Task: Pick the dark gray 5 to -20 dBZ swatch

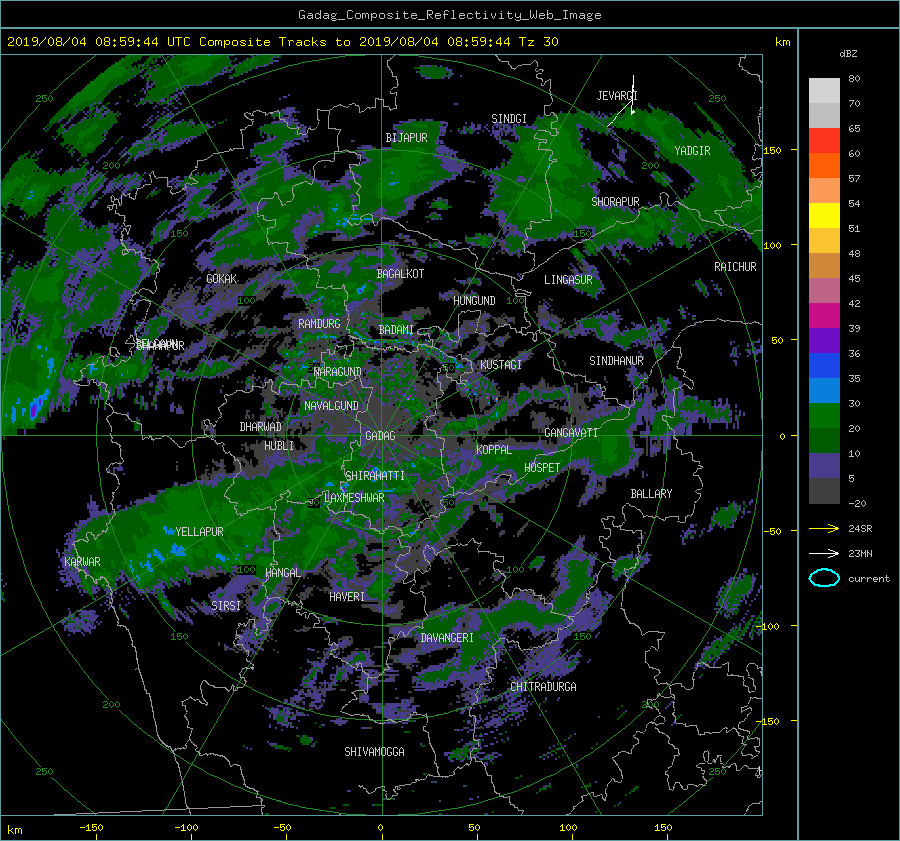Action: coord(824,491)
